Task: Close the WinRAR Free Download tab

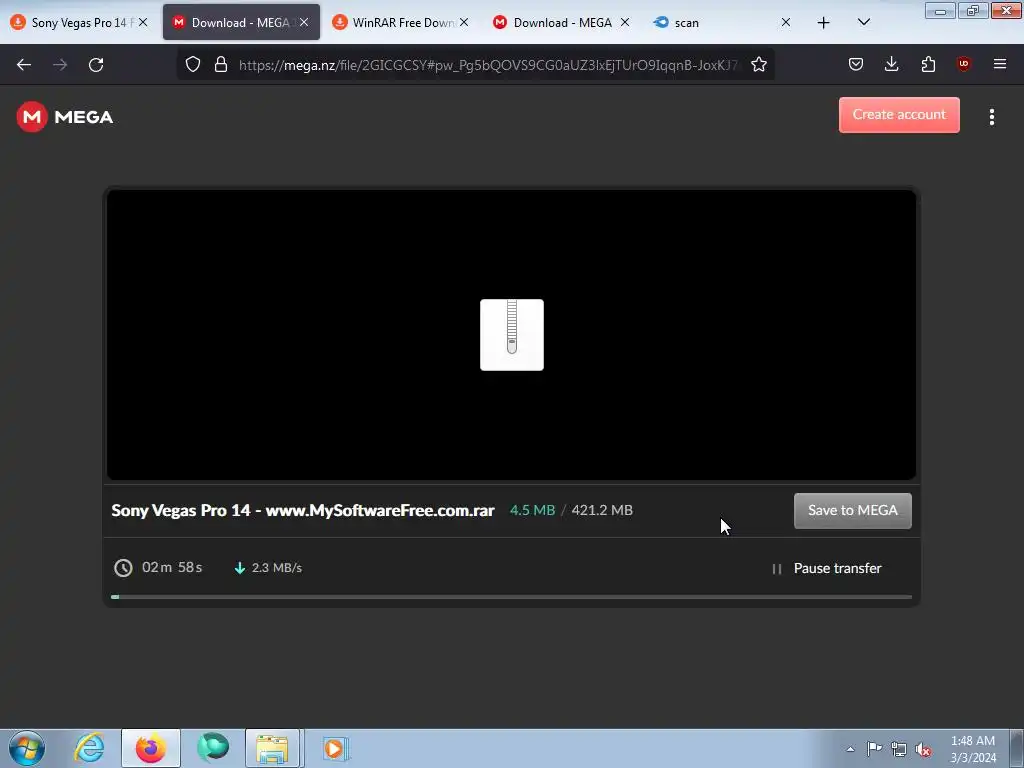Action: pos(464,22)
